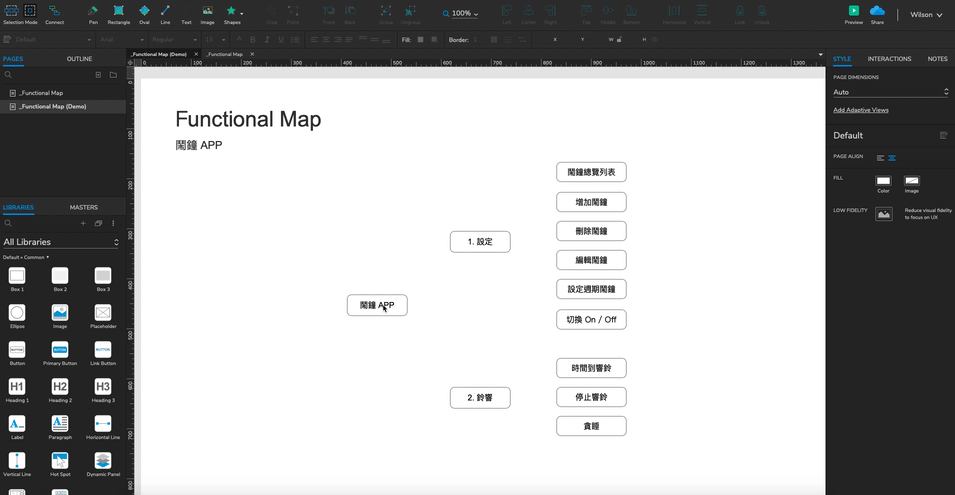Select the Label widget
Screen dimensions: 955x495
pyautogui.click(x=17, y=427)
